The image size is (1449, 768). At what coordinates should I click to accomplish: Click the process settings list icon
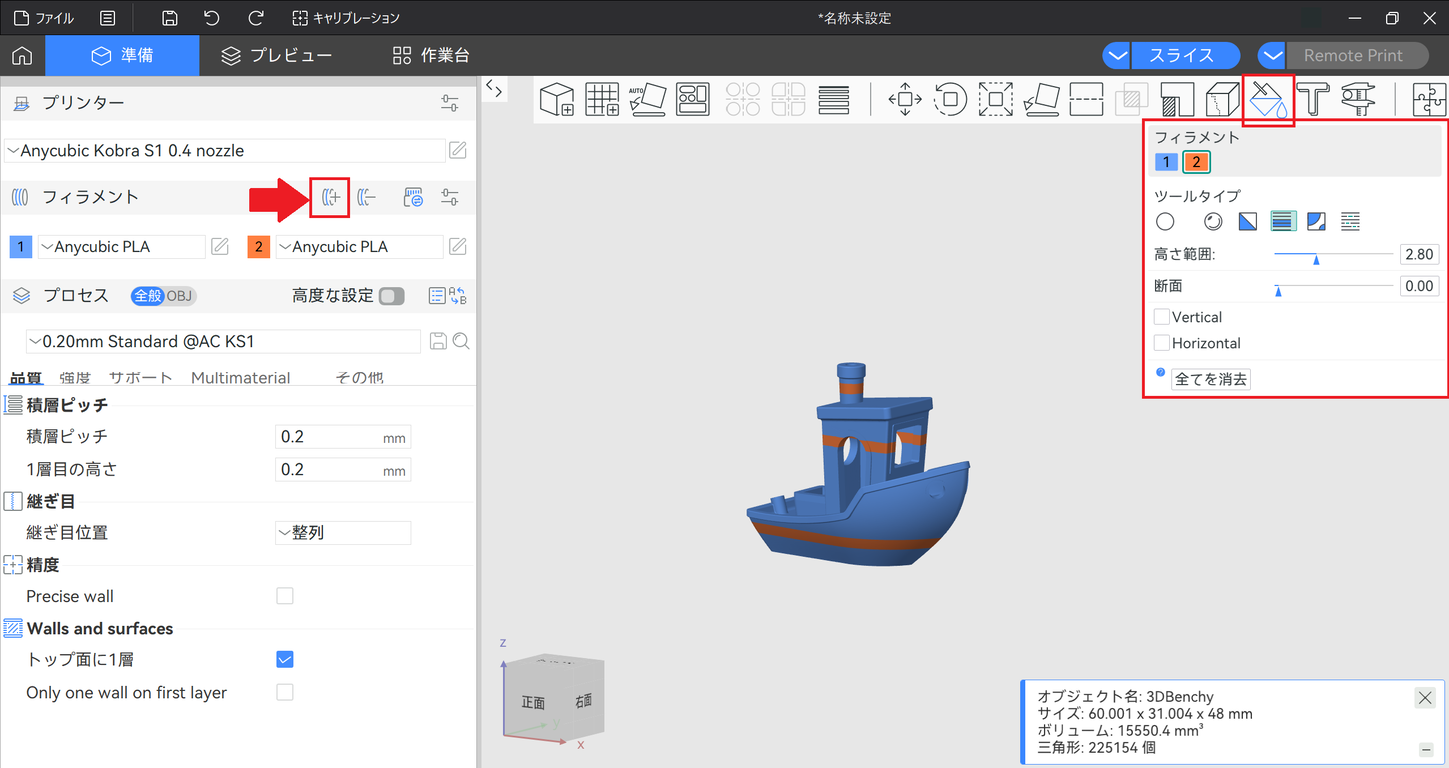point(436,295)
